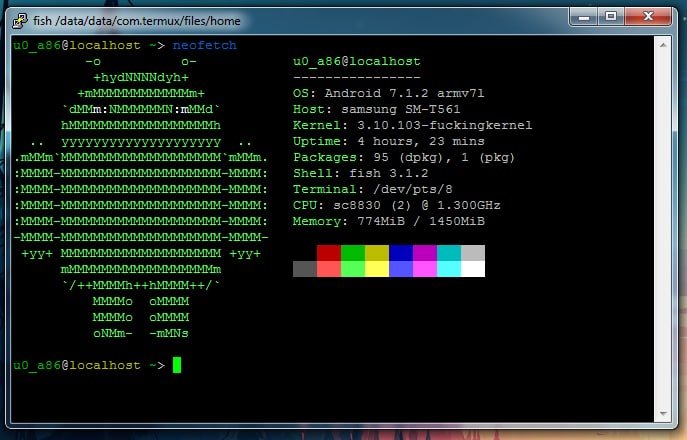This screenshot has width=687, height=440.
Task: Click the 'oNMm- -mMNs' bottom logo line
Action: (x=141, y=333)
